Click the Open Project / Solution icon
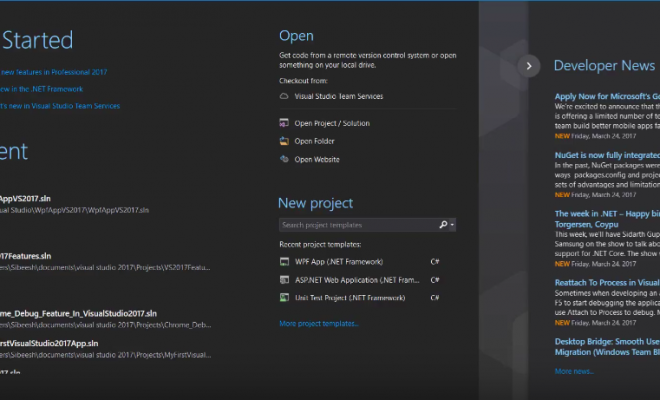660x400 pixels. (x=284, y=123)
